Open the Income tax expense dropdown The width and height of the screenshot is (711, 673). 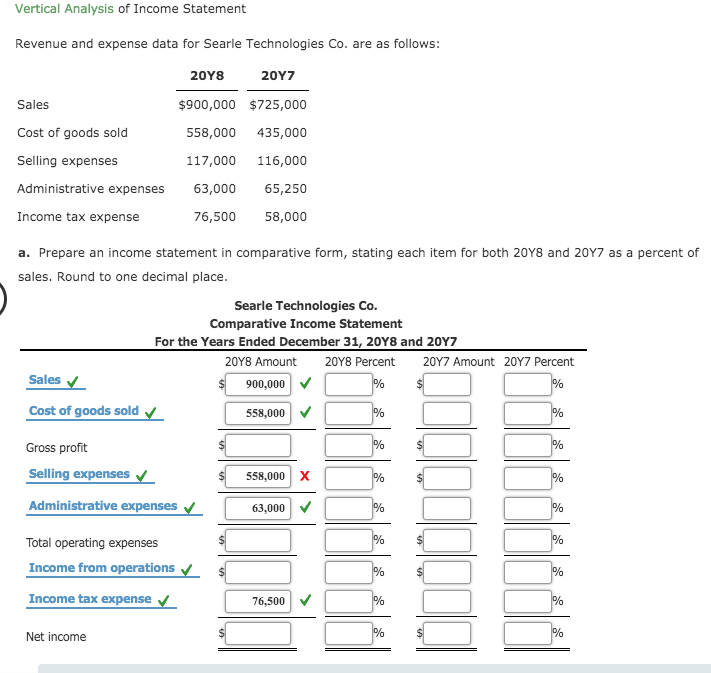tap(102, 600)
